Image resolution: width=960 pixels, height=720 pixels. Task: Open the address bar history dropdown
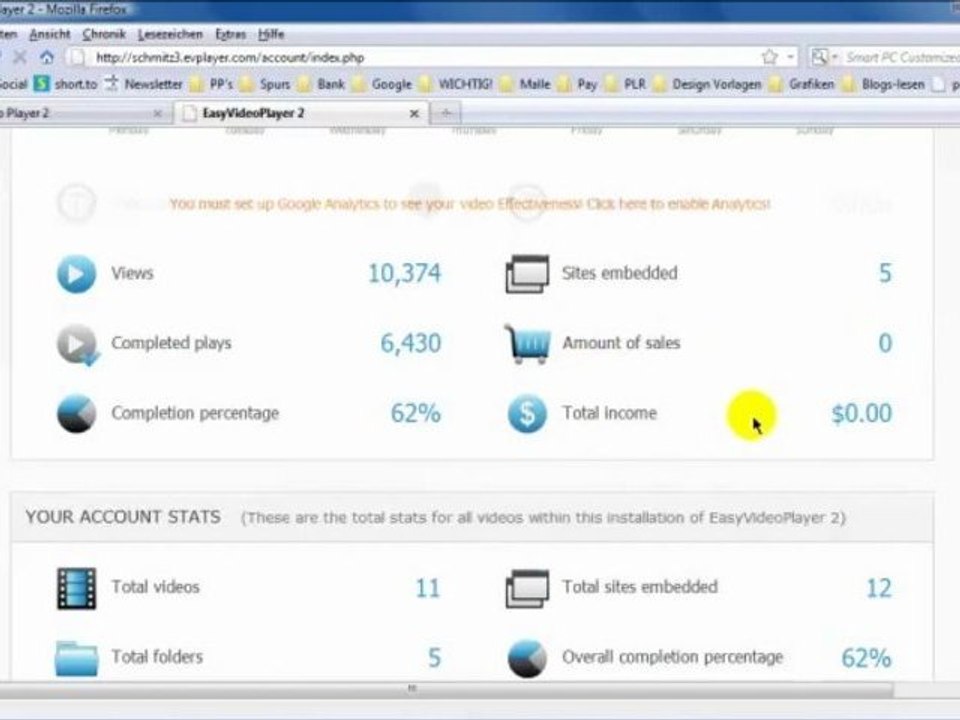coord(790,58)
